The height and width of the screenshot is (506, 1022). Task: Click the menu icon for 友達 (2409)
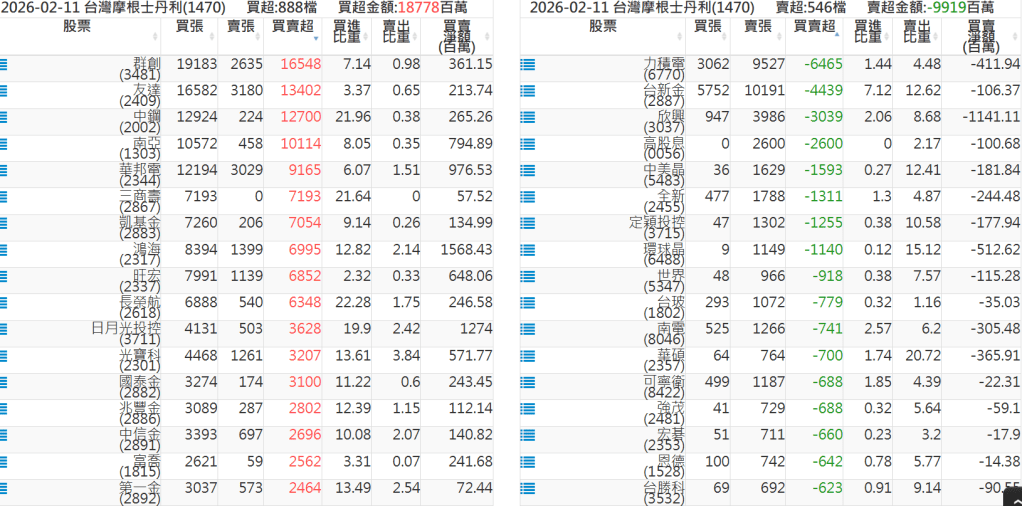point(5,90)
